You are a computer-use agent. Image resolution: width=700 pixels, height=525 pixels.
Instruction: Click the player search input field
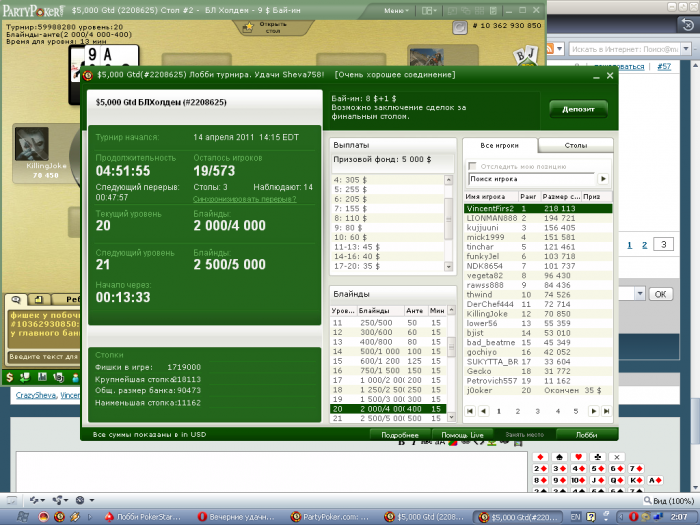coord(532,179)
